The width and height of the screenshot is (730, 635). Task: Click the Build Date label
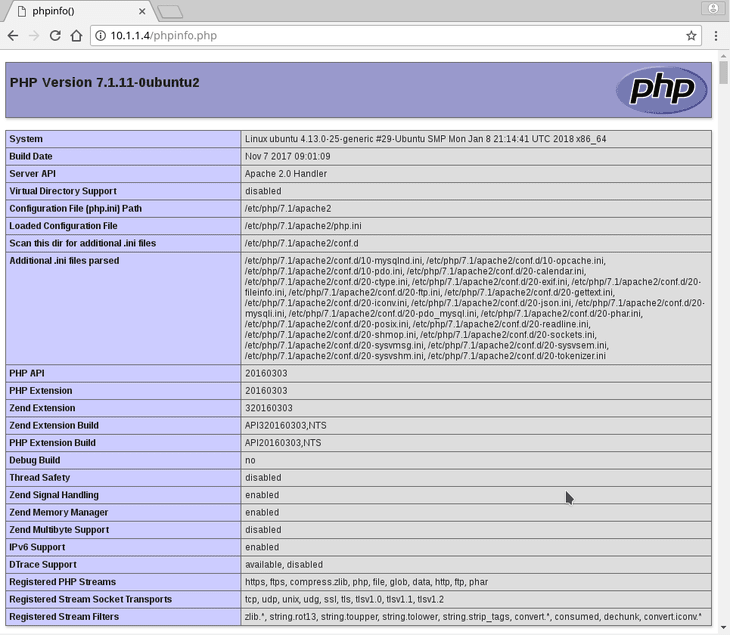[x=31, y=156]
